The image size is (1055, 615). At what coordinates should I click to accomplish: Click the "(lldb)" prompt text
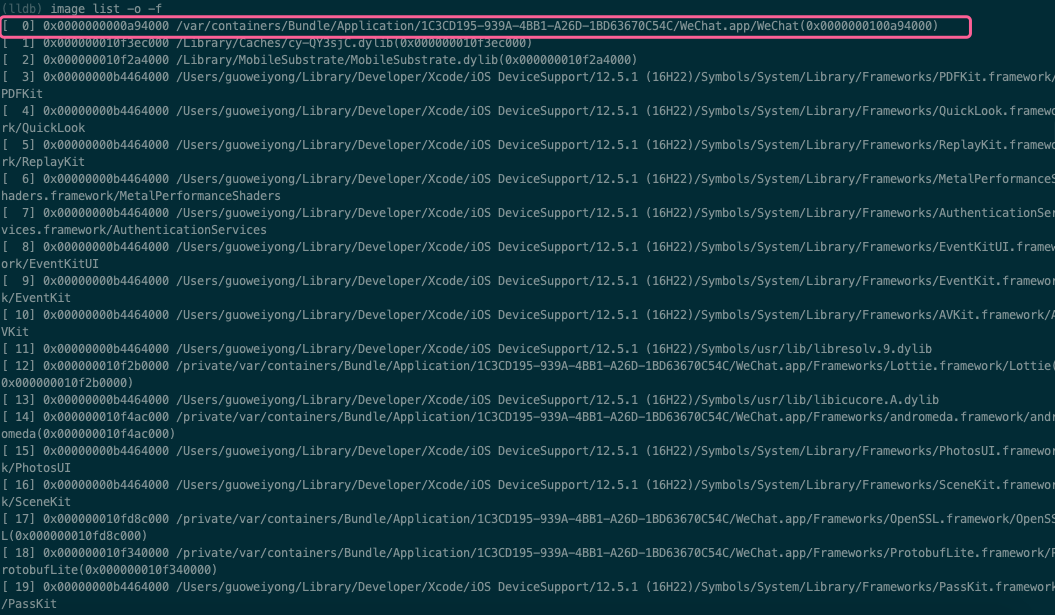(22, 9)
